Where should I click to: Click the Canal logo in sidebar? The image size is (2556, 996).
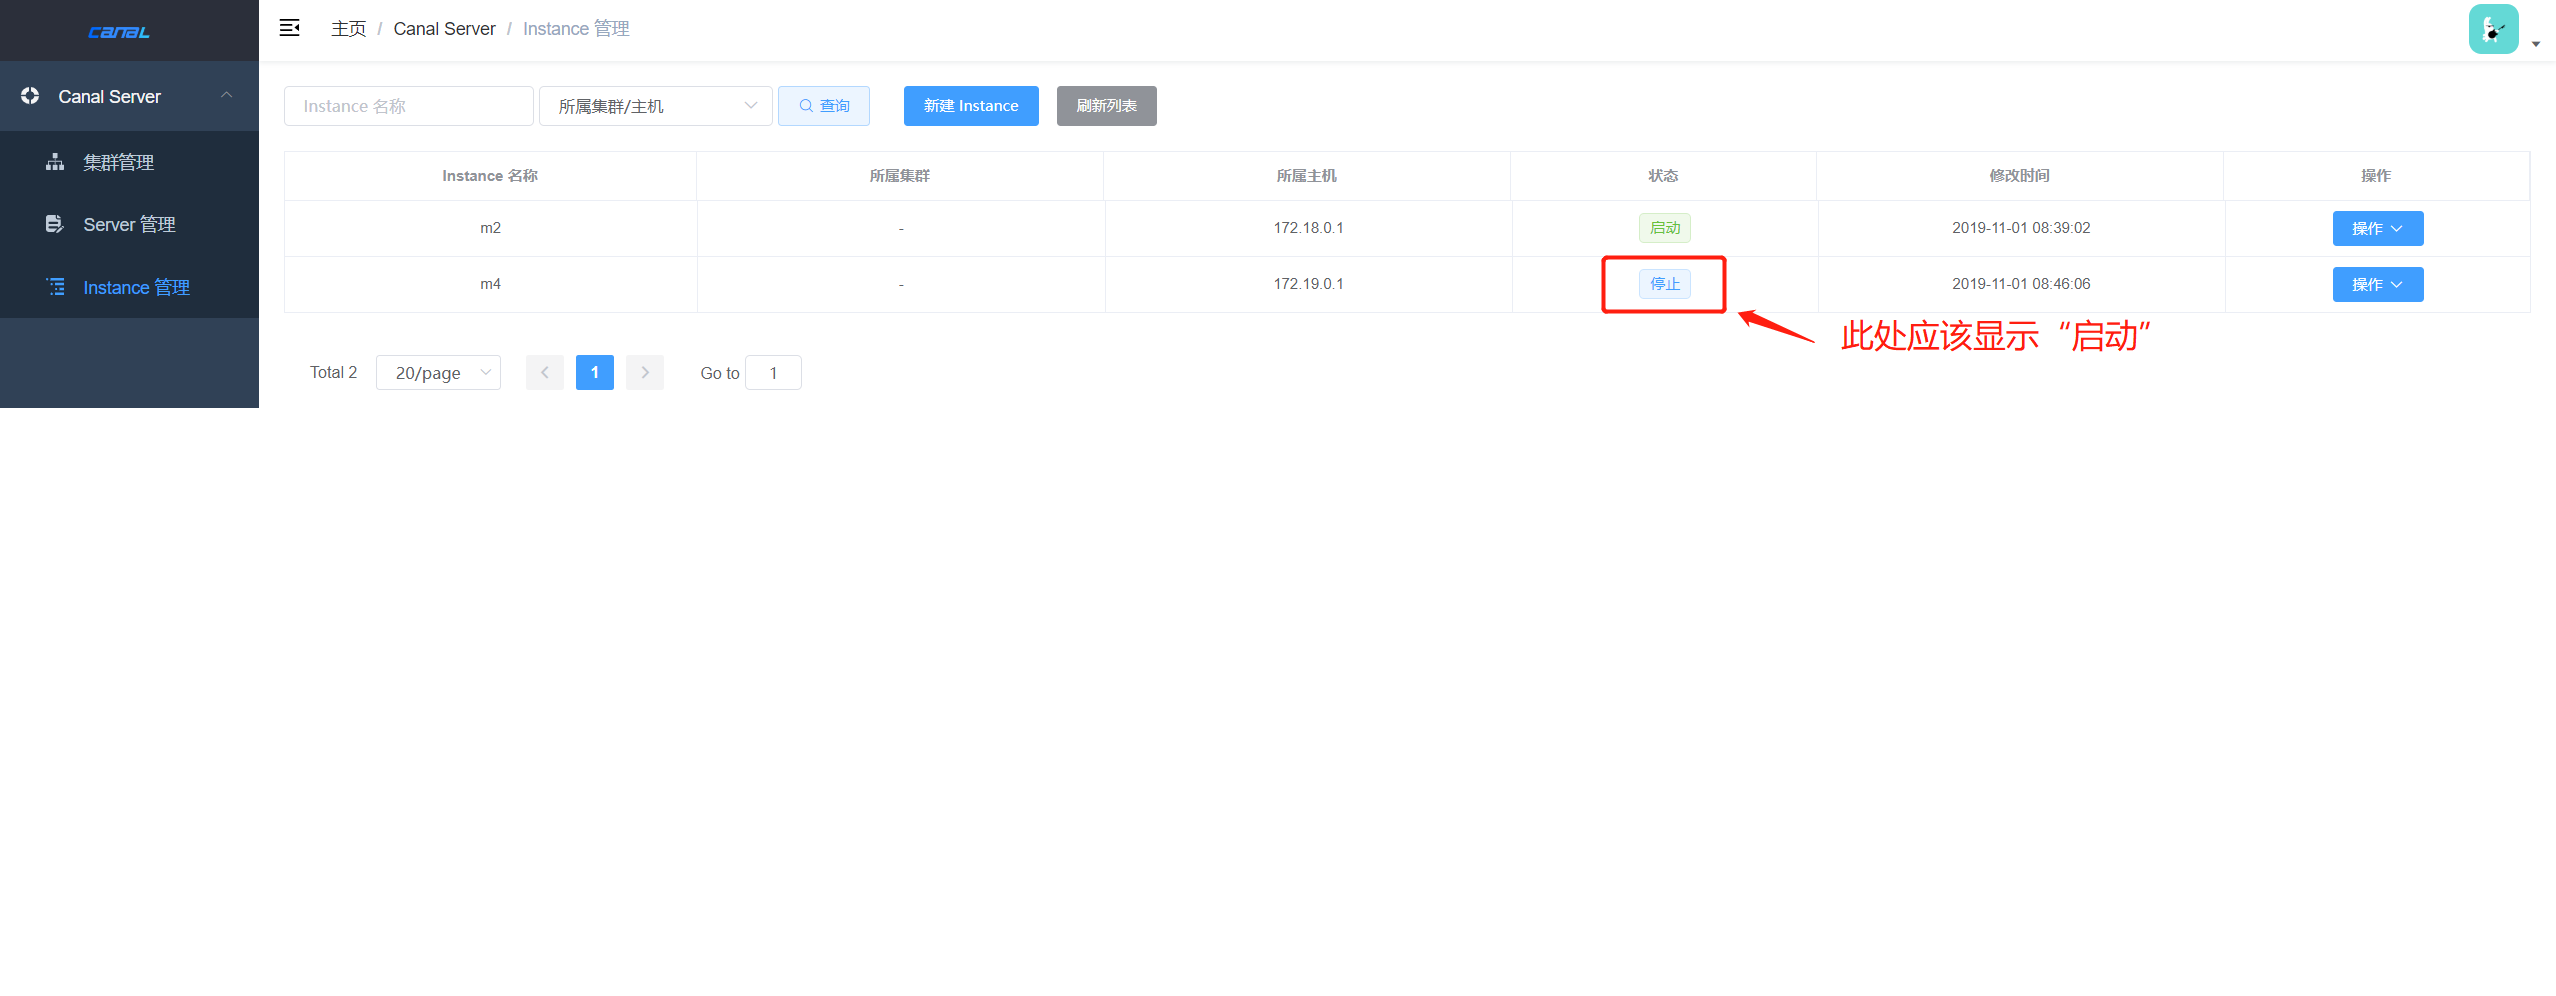pyautogui.click(x=118, y=31)
